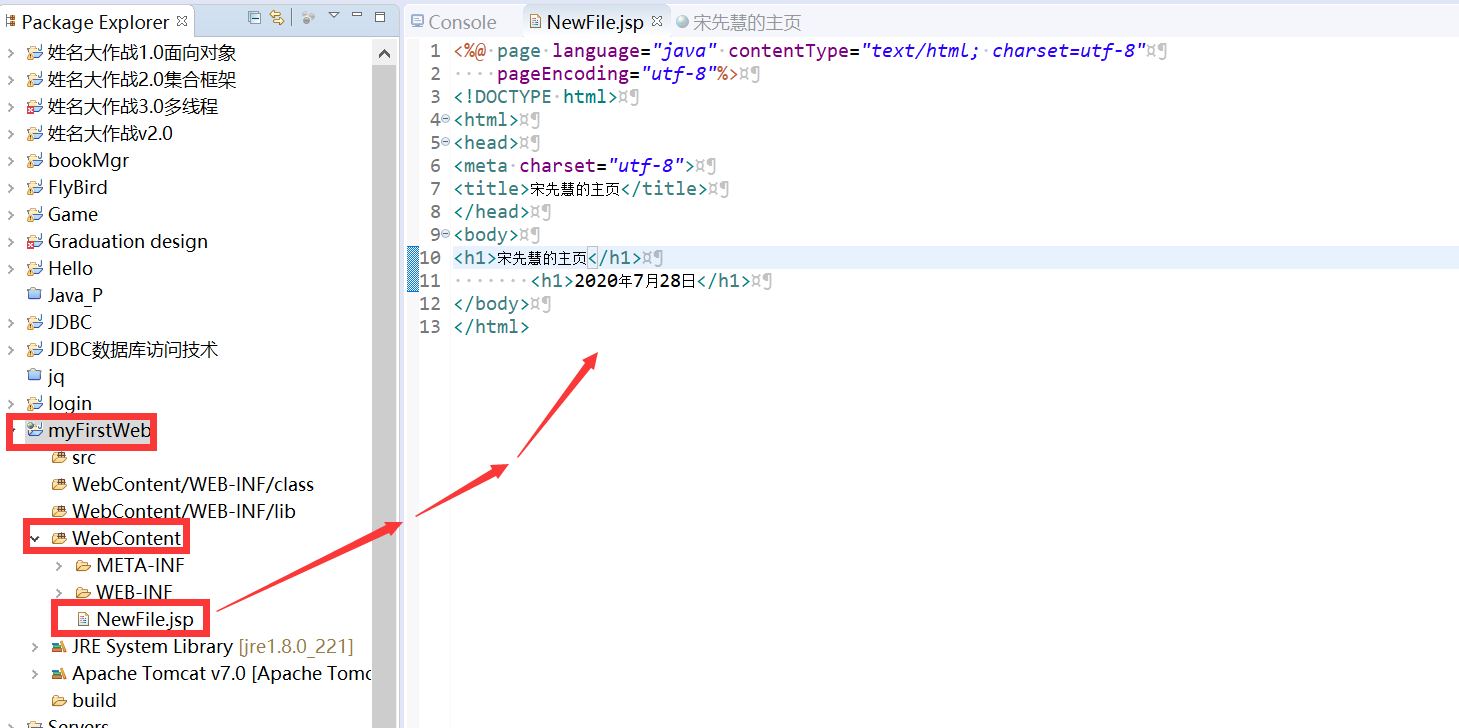
Task: Click the Hello project icon
Action: coord(35,269)
